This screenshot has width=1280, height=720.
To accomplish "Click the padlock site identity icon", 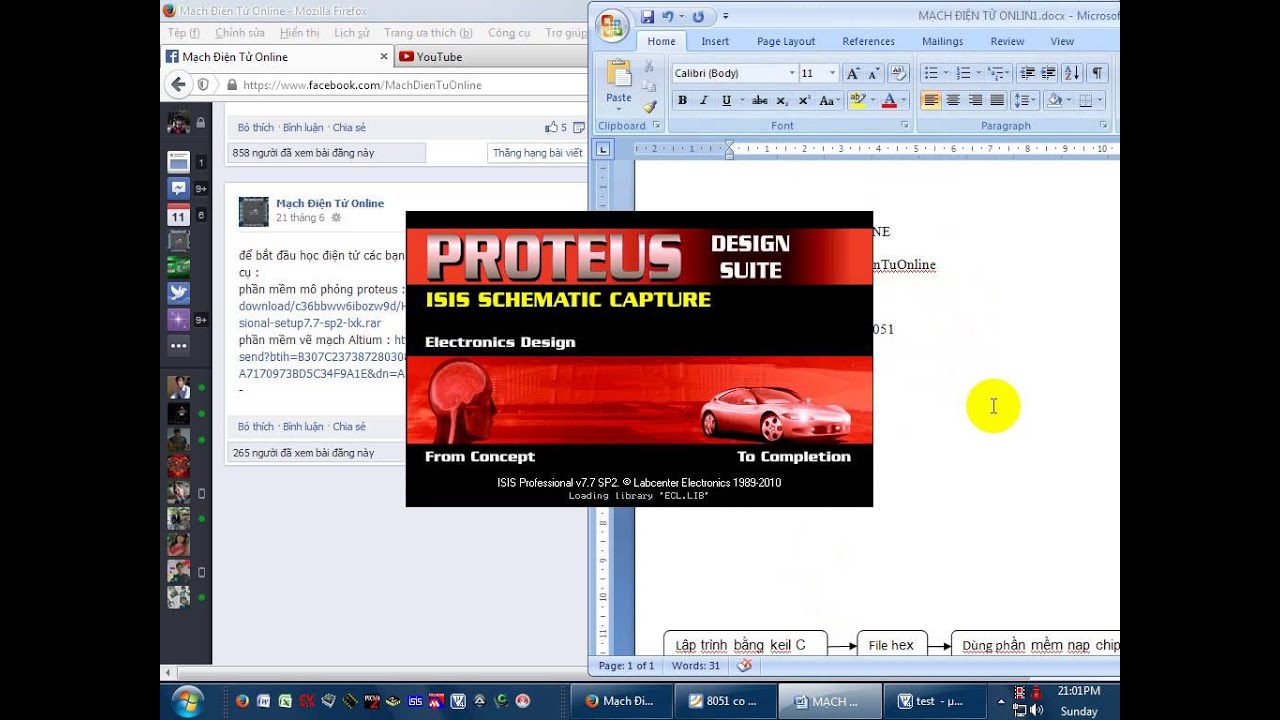I will 232,85.
